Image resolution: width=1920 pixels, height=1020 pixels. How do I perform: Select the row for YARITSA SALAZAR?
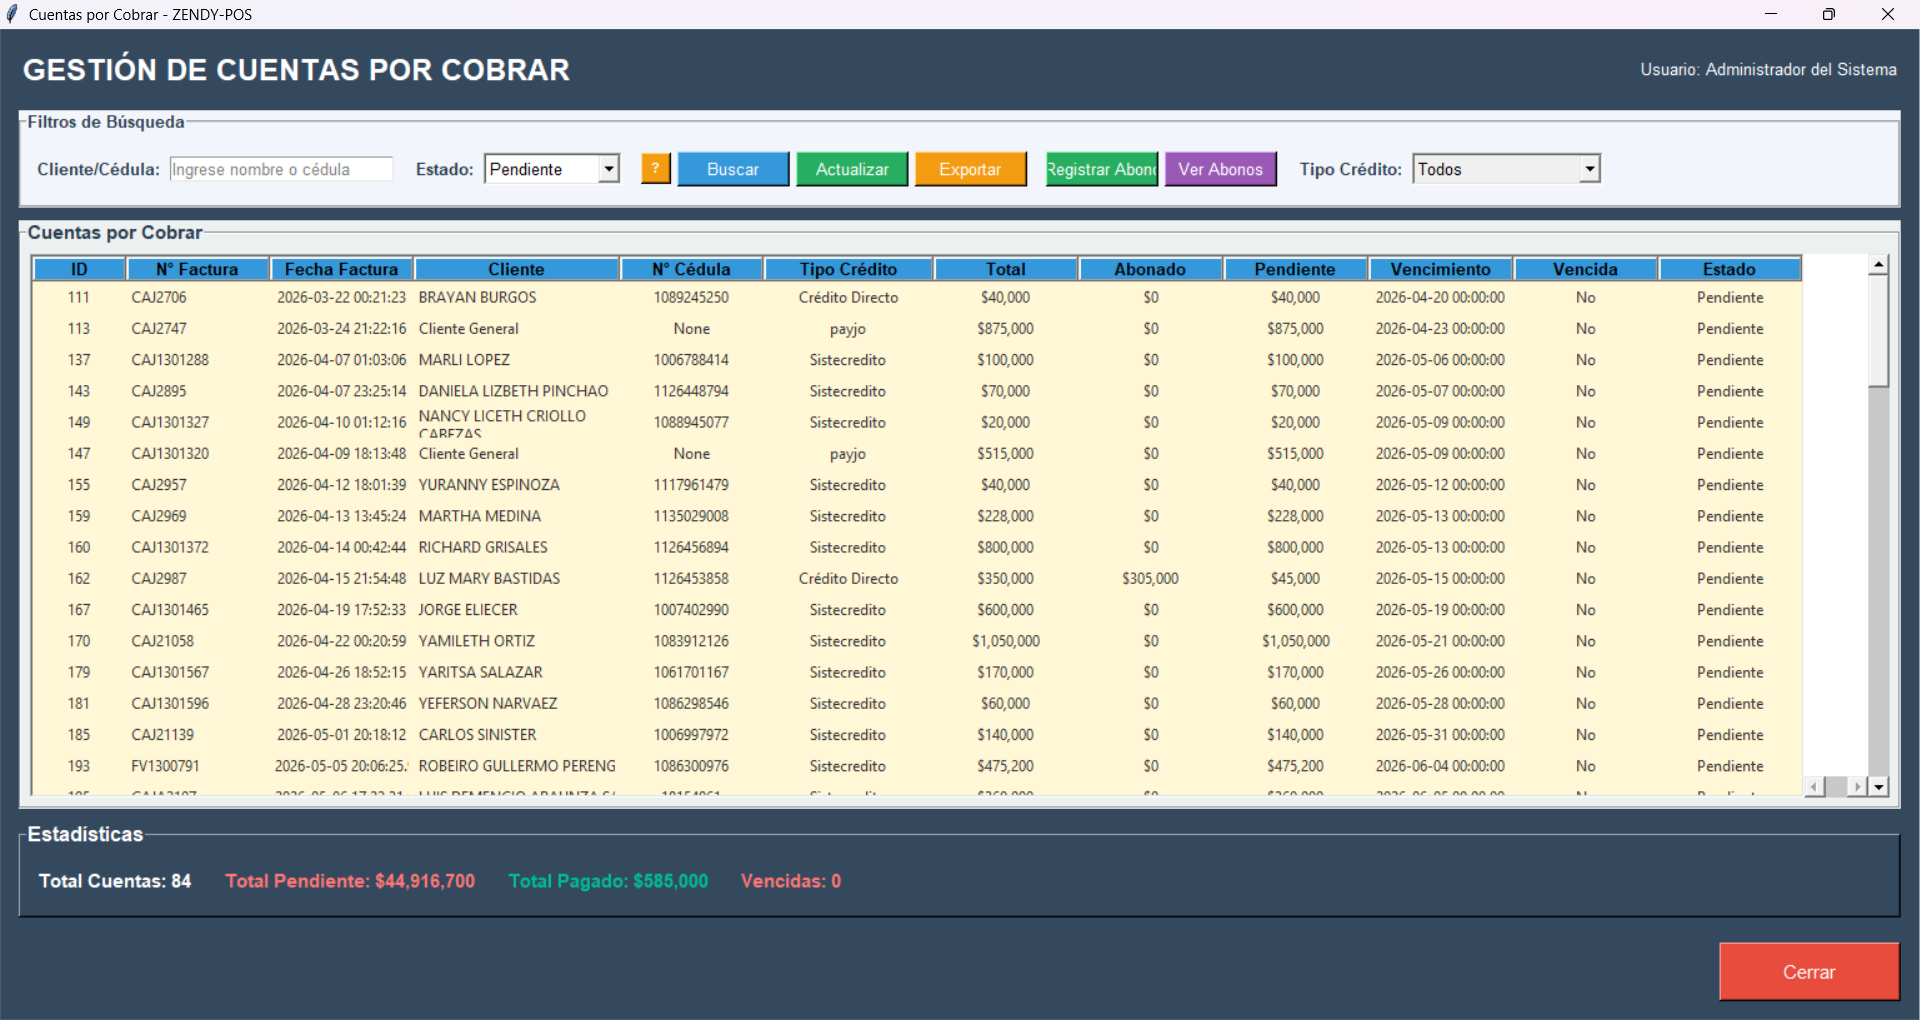pyautogui.click(x=917, y=672)
